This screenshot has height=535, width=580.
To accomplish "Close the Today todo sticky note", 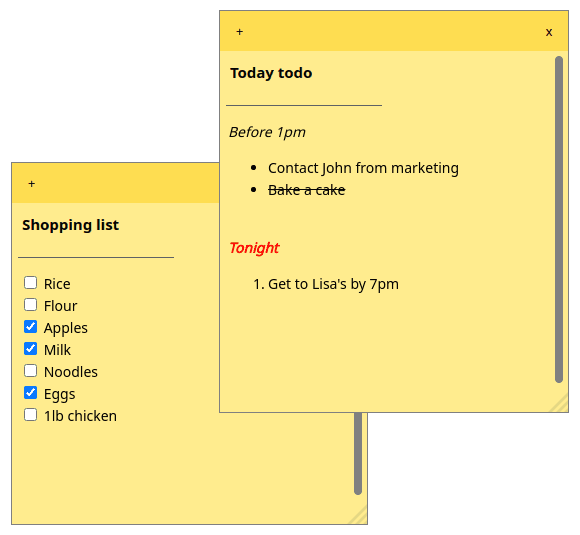I will 549,32.
